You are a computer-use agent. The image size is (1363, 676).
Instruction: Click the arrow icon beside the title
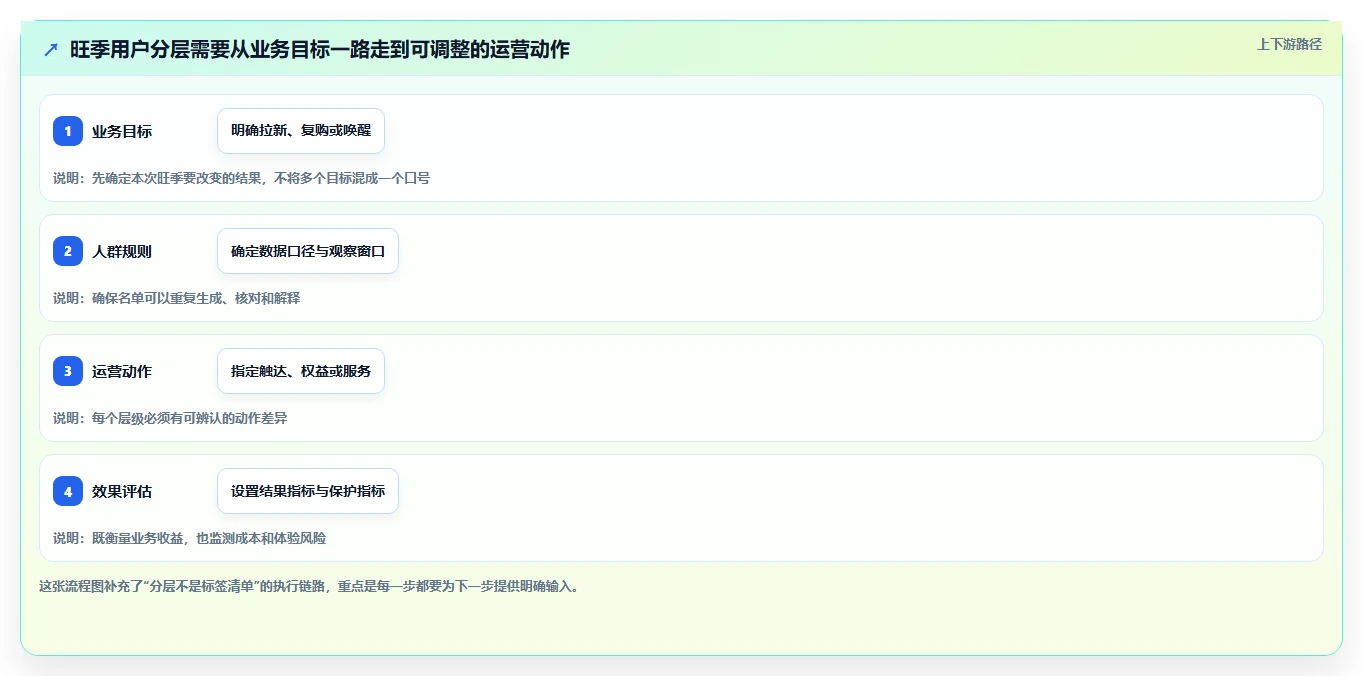[x=51, y=49]
